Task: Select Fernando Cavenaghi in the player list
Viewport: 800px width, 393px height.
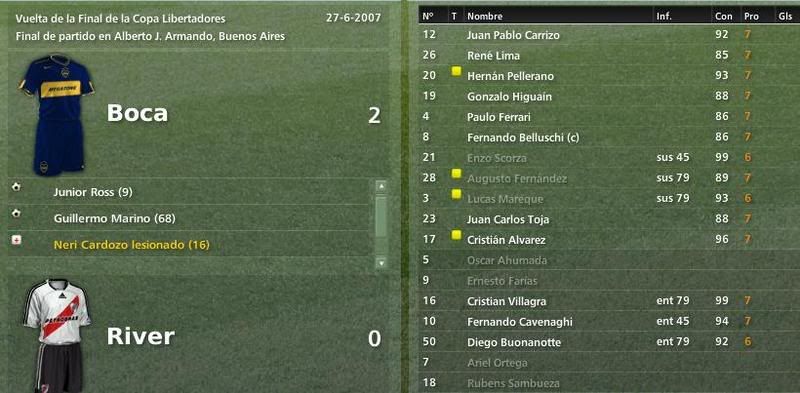Action: tap(519, 322)
